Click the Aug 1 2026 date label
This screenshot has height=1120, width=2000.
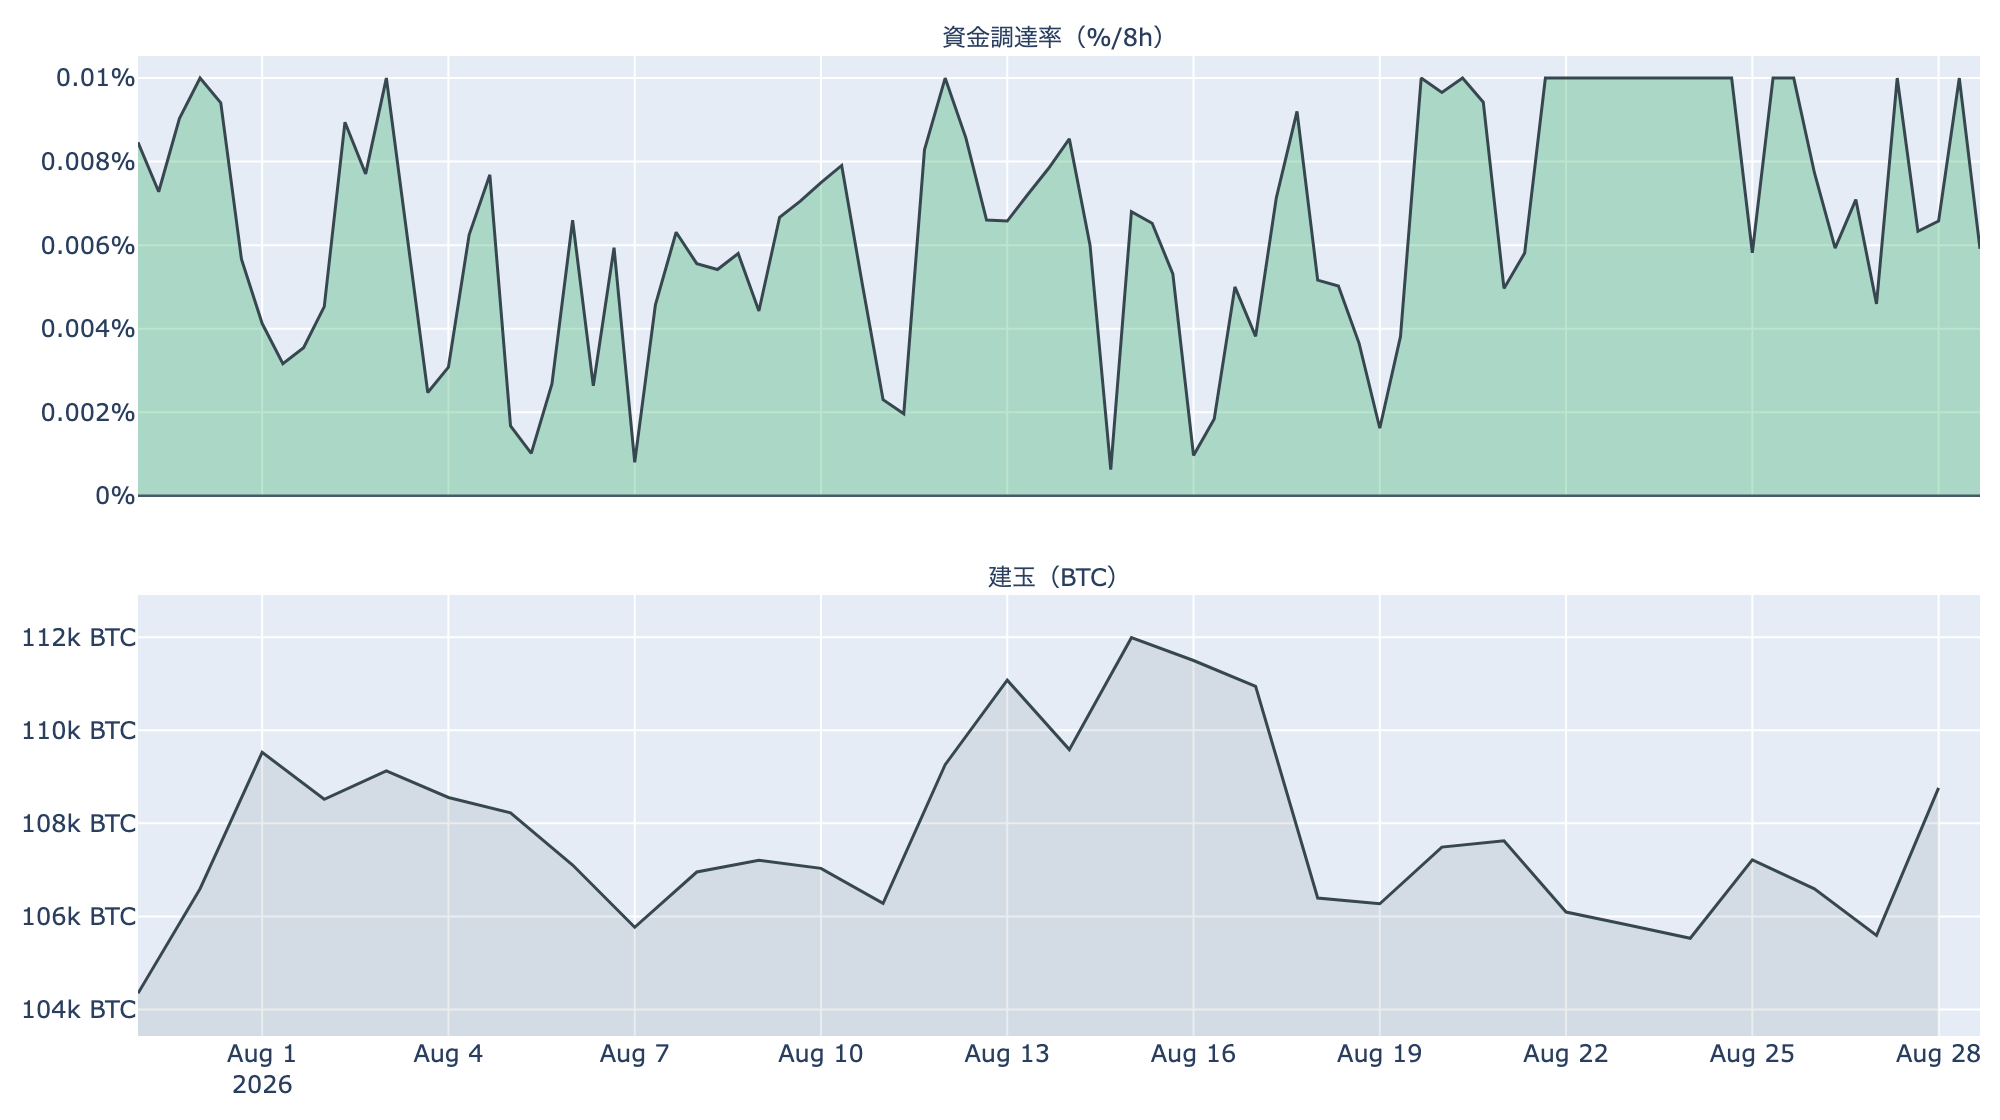click(x=262, y=1069)
